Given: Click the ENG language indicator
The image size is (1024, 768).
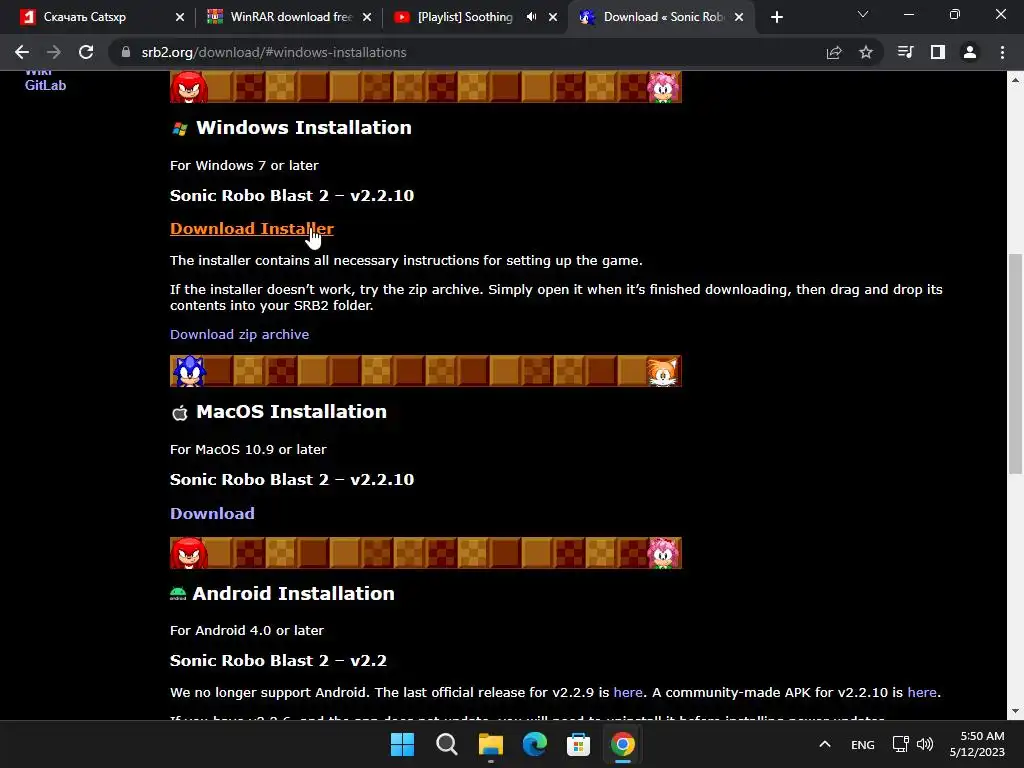Looking at the screenshot, I should [x=863, y=744].
